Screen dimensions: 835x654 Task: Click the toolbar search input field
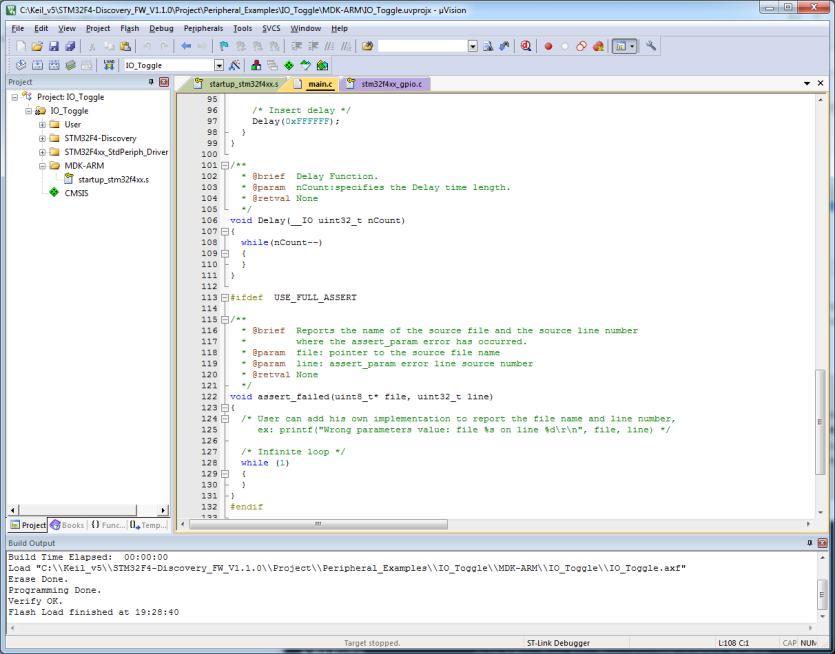(x=423, y=46)
